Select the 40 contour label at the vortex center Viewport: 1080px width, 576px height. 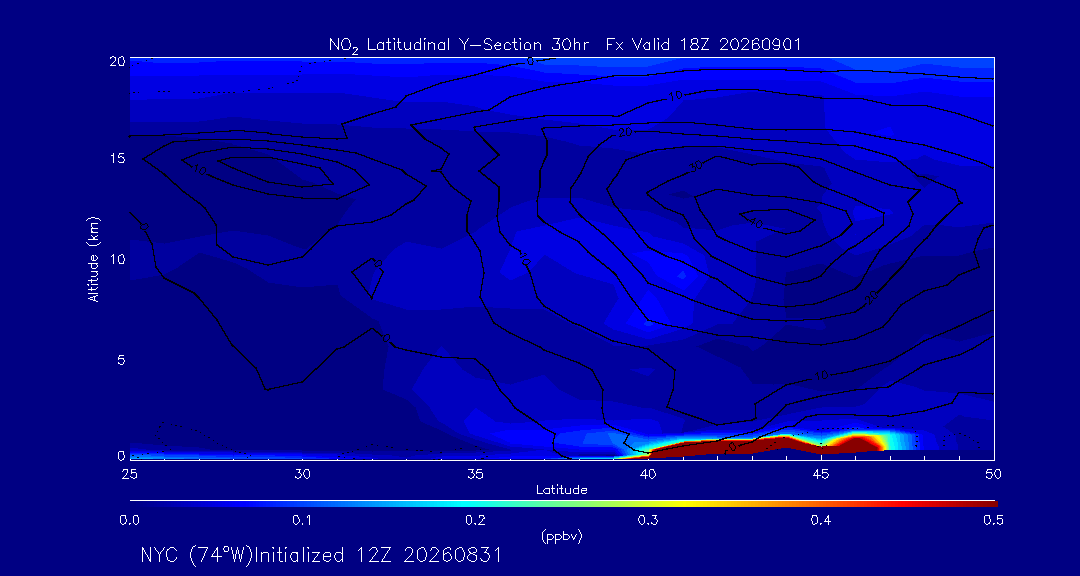[x=756, y=224]
